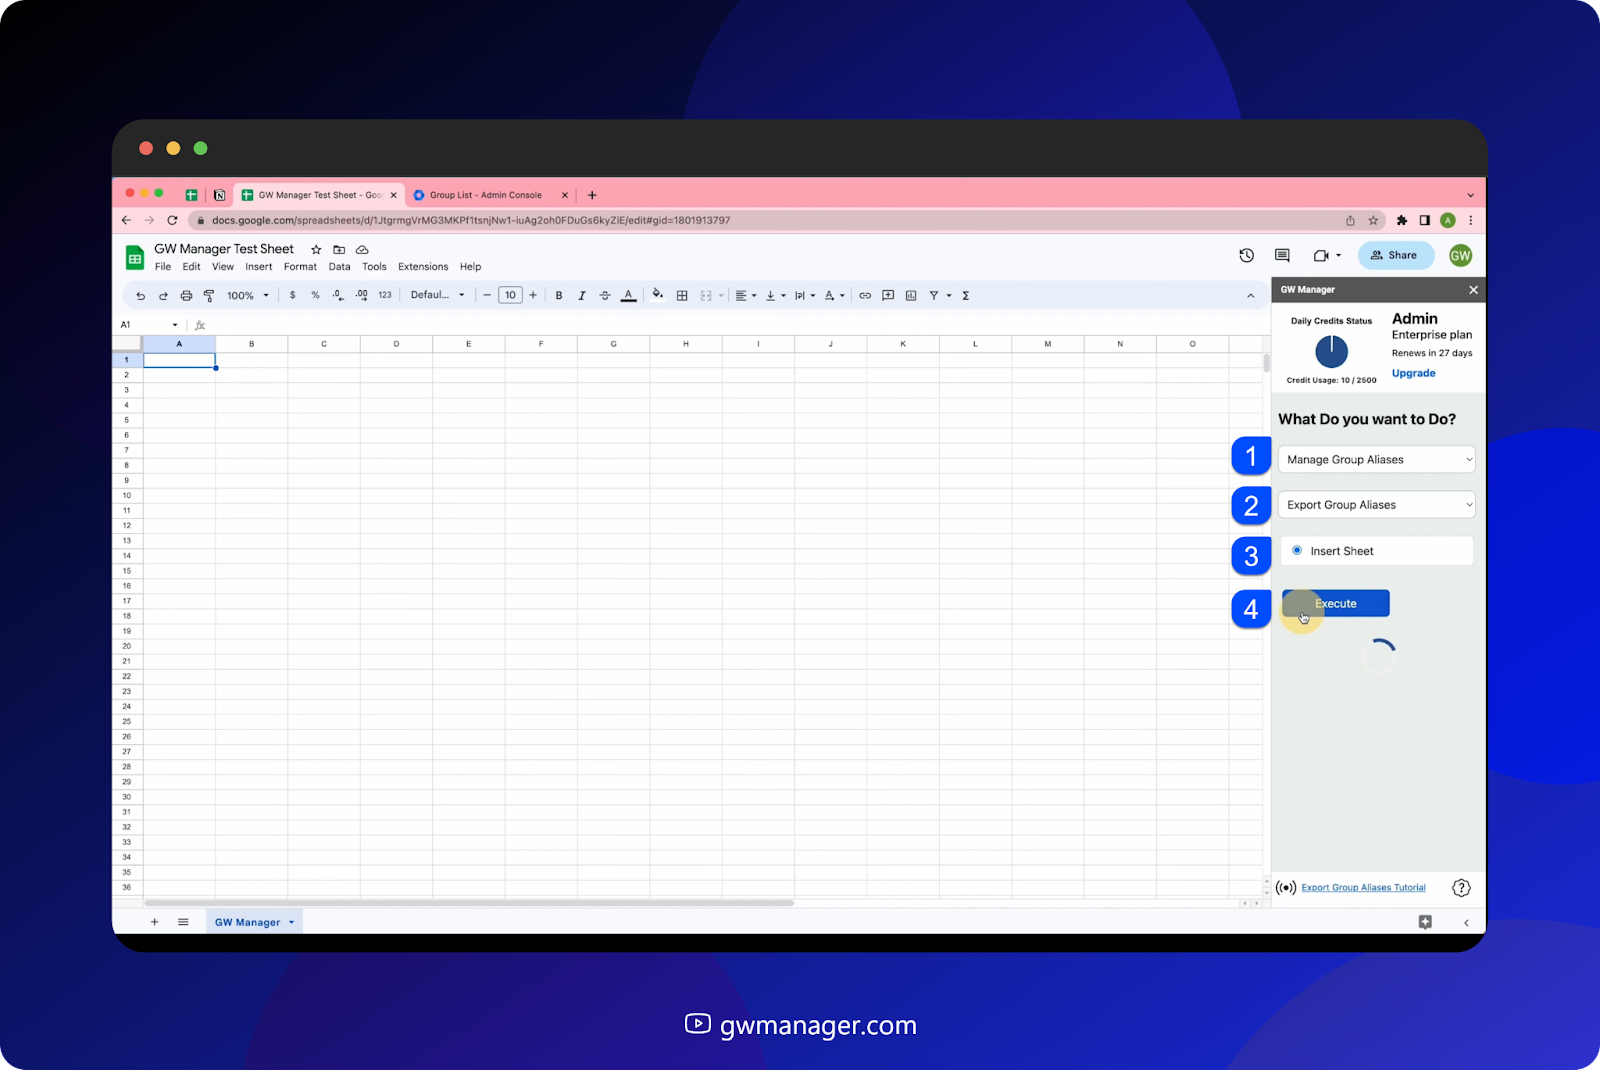Open the Format menu
Viewport: 1600px width, 1070px height.
300,267
